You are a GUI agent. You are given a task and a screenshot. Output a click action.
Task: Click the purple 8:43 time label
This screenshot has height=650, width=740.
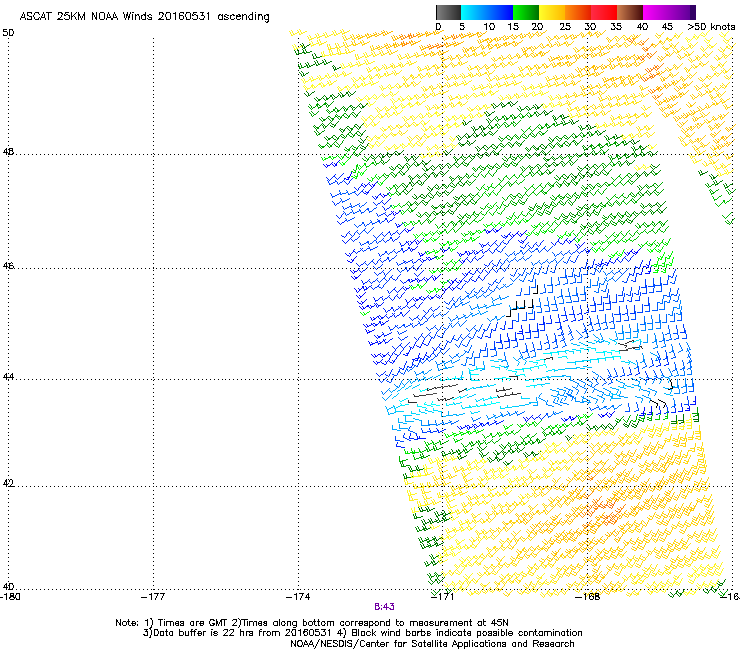[x=384, y=607]
